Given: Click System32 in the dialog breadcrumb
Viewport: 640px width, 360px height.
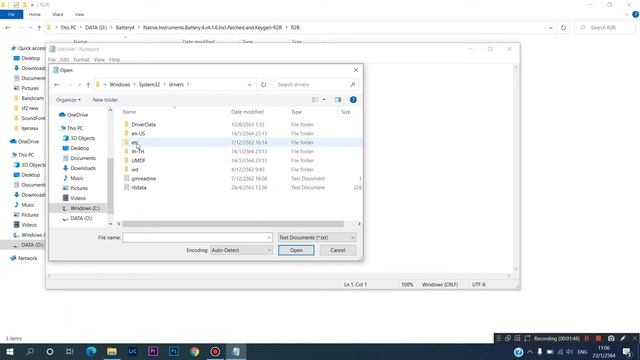Looking at the screenshot, I should (149, 84).
